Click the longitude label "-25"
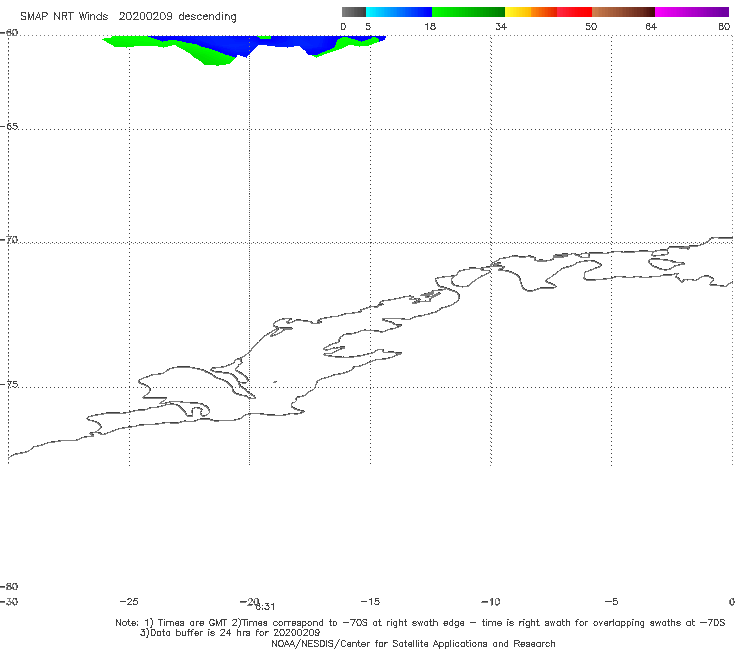This screenshot has width=740, height=650. pyautogui.click(x=129, y=602)
